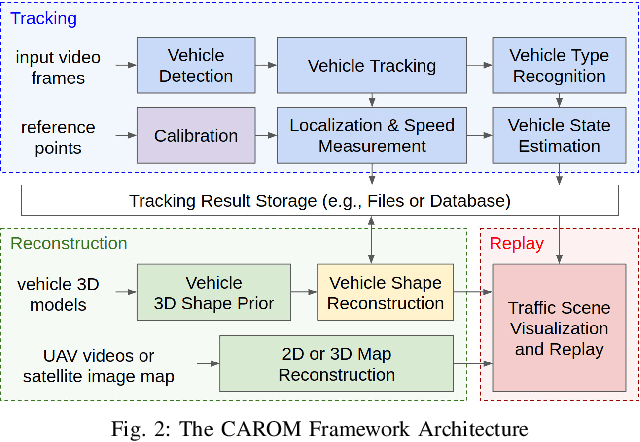The width and height of the screenshot is (640, 442).
Task: Select the Vehicle 3D Shape Prior box
Action: (x=213, y=292)
